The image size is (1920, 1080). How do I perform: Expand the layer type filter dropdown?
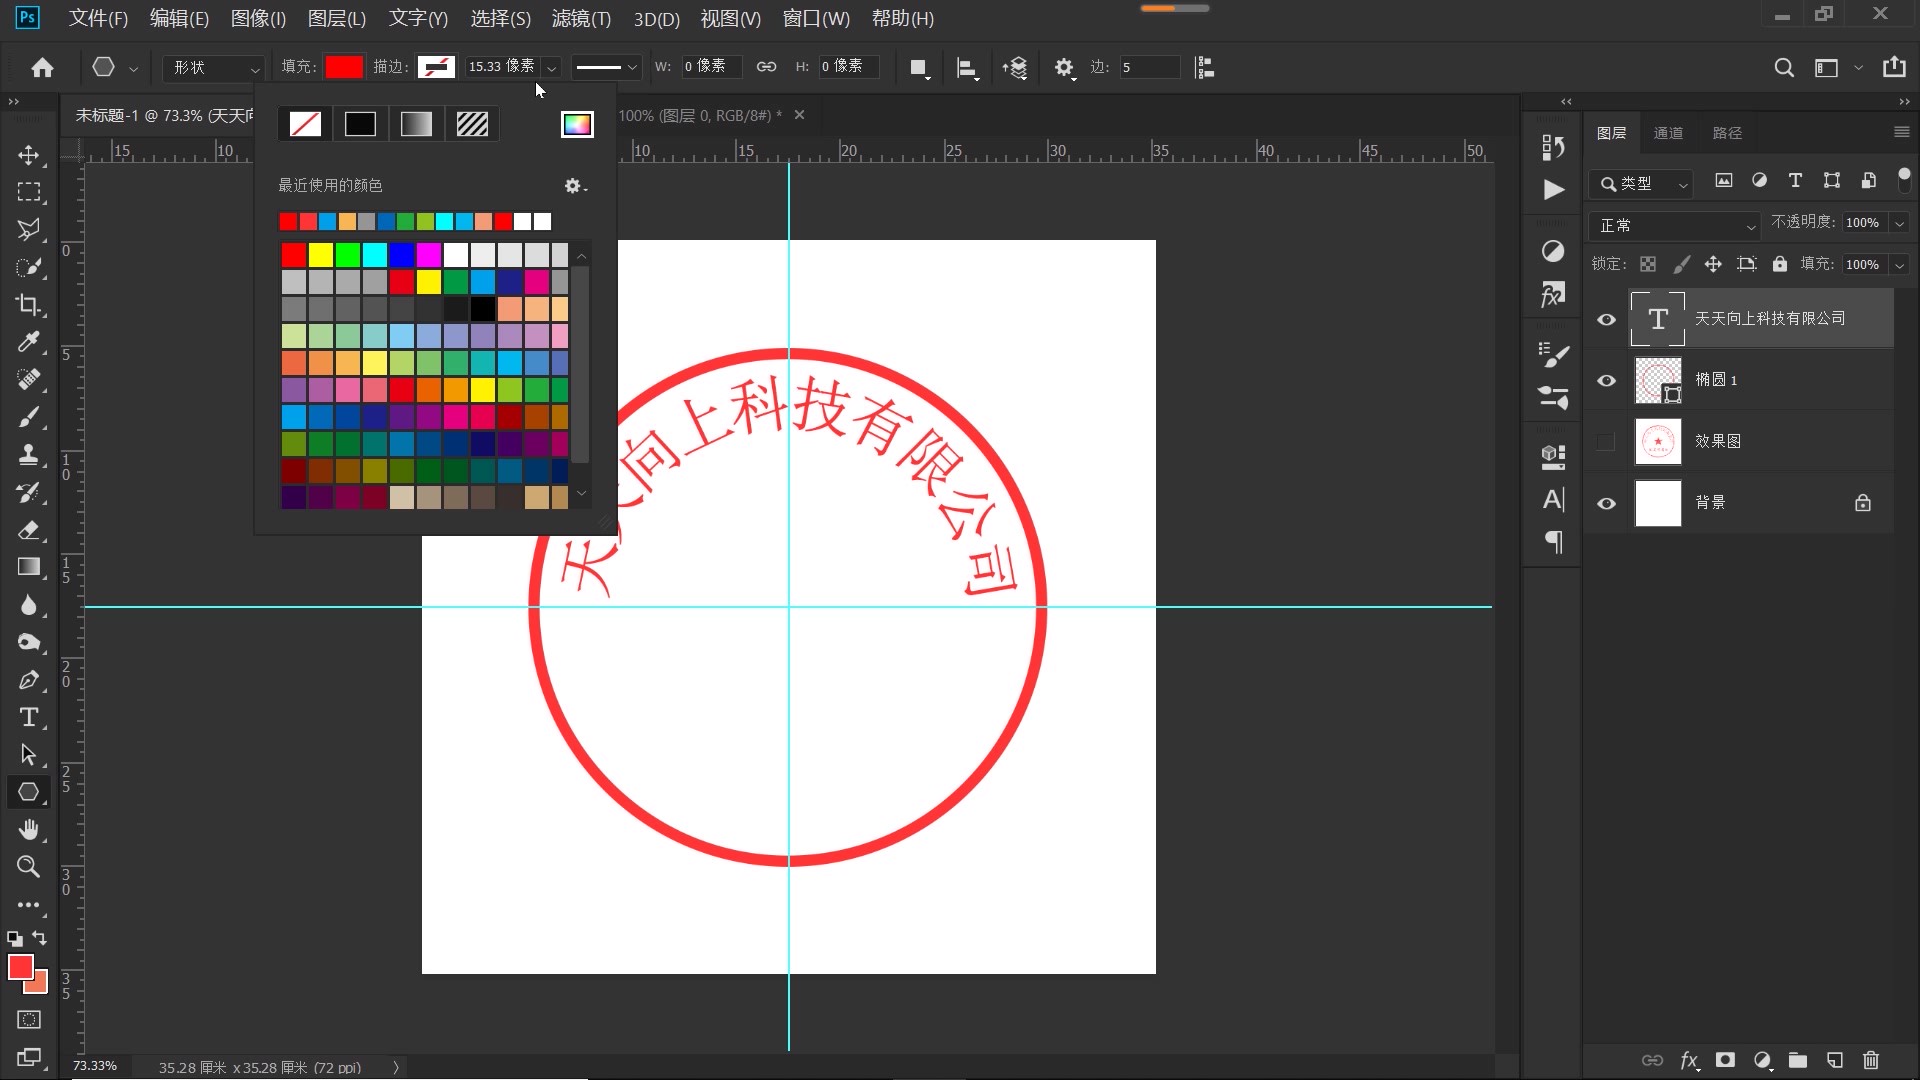pos(1684,184)
